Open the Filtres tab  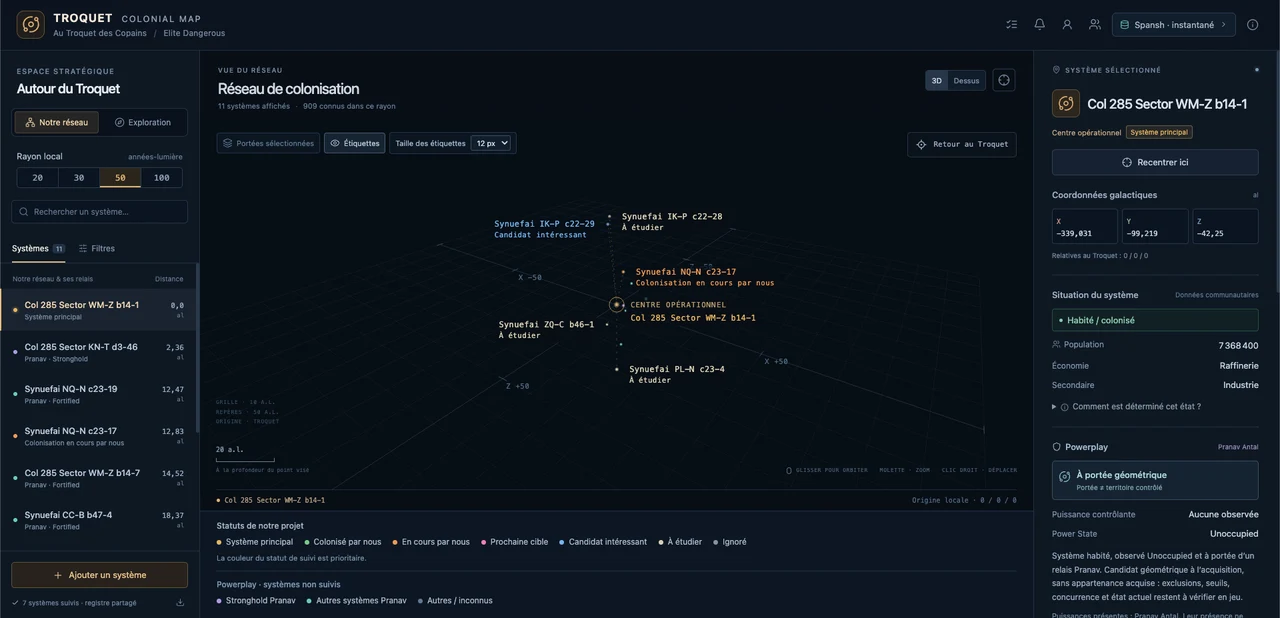tap(97, 248)
